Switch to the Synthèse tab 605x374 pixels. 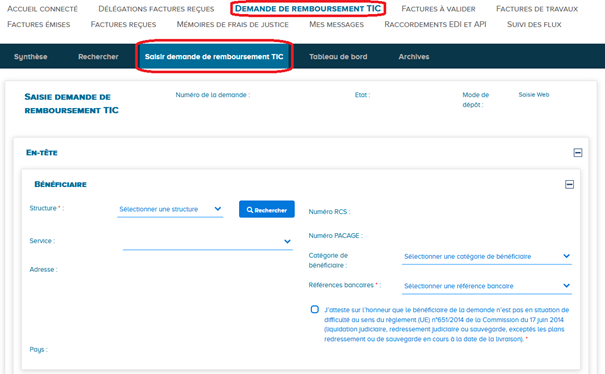(x=30, y=57)
